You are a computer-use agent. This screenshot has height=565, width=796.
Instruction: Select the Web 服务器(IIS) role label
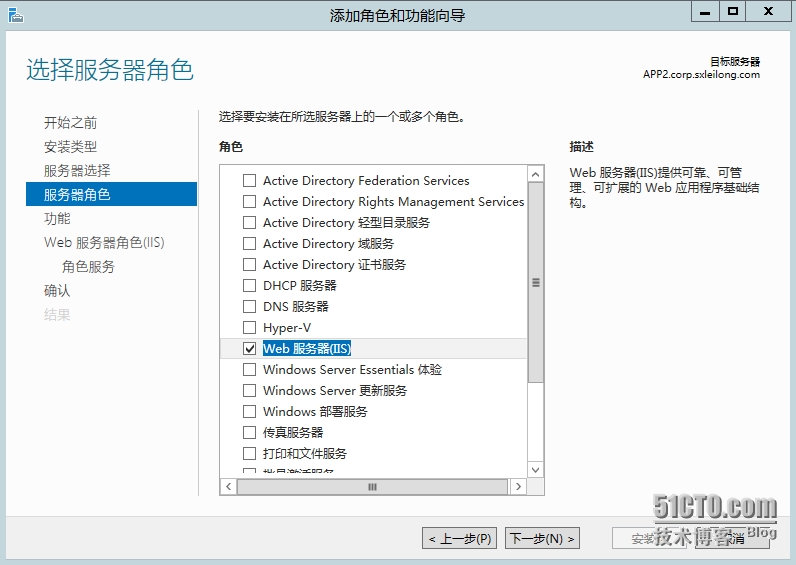coord(307,349)
